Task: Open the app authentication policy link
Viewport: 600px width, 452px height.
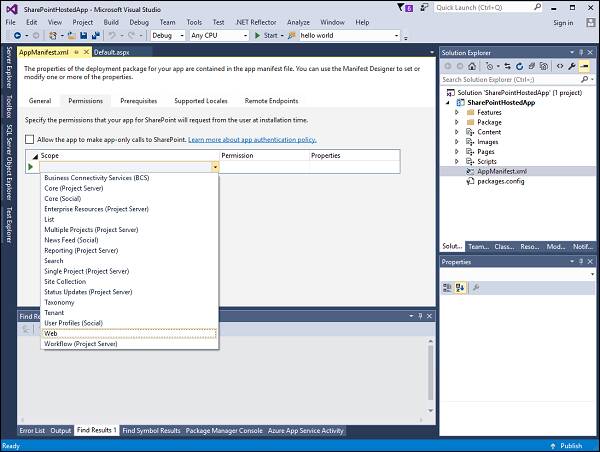Action: [252, 140]
